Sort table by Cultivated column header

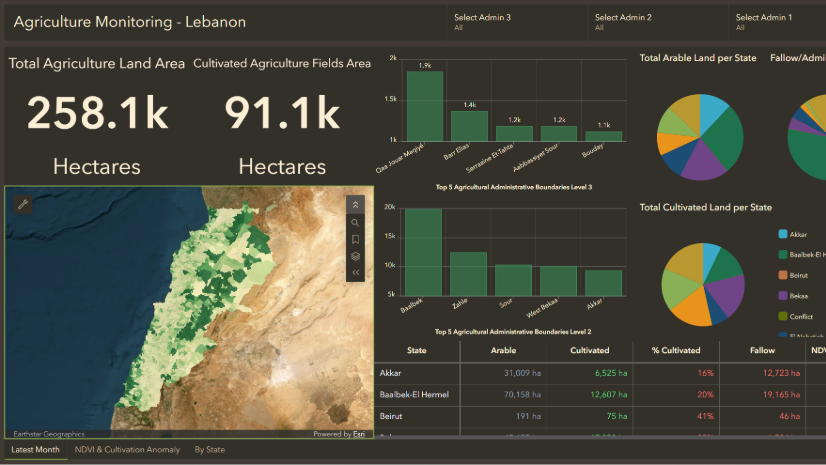click(589, 350)
